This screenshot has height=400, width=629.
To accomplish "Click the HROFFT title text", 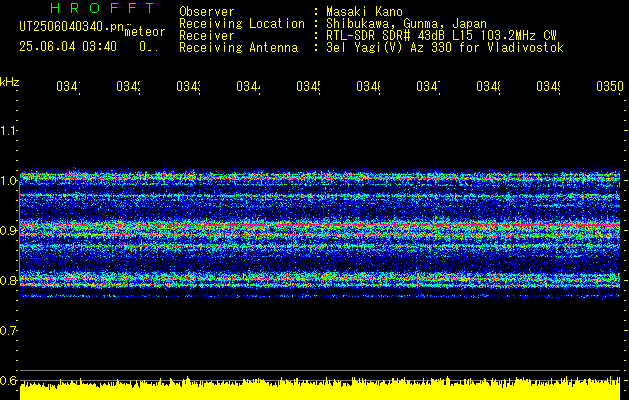I will click(x=102, y=8).
